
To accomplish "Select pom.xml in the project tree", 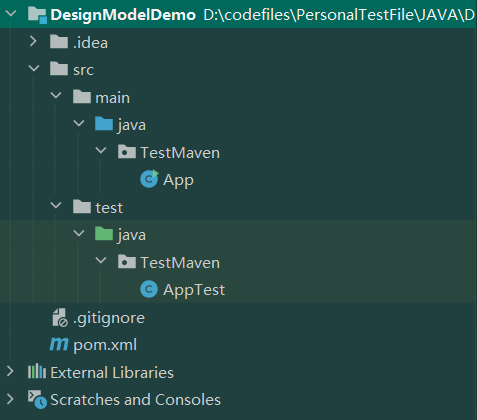I will pyautogui.click(x=105, y=345).
